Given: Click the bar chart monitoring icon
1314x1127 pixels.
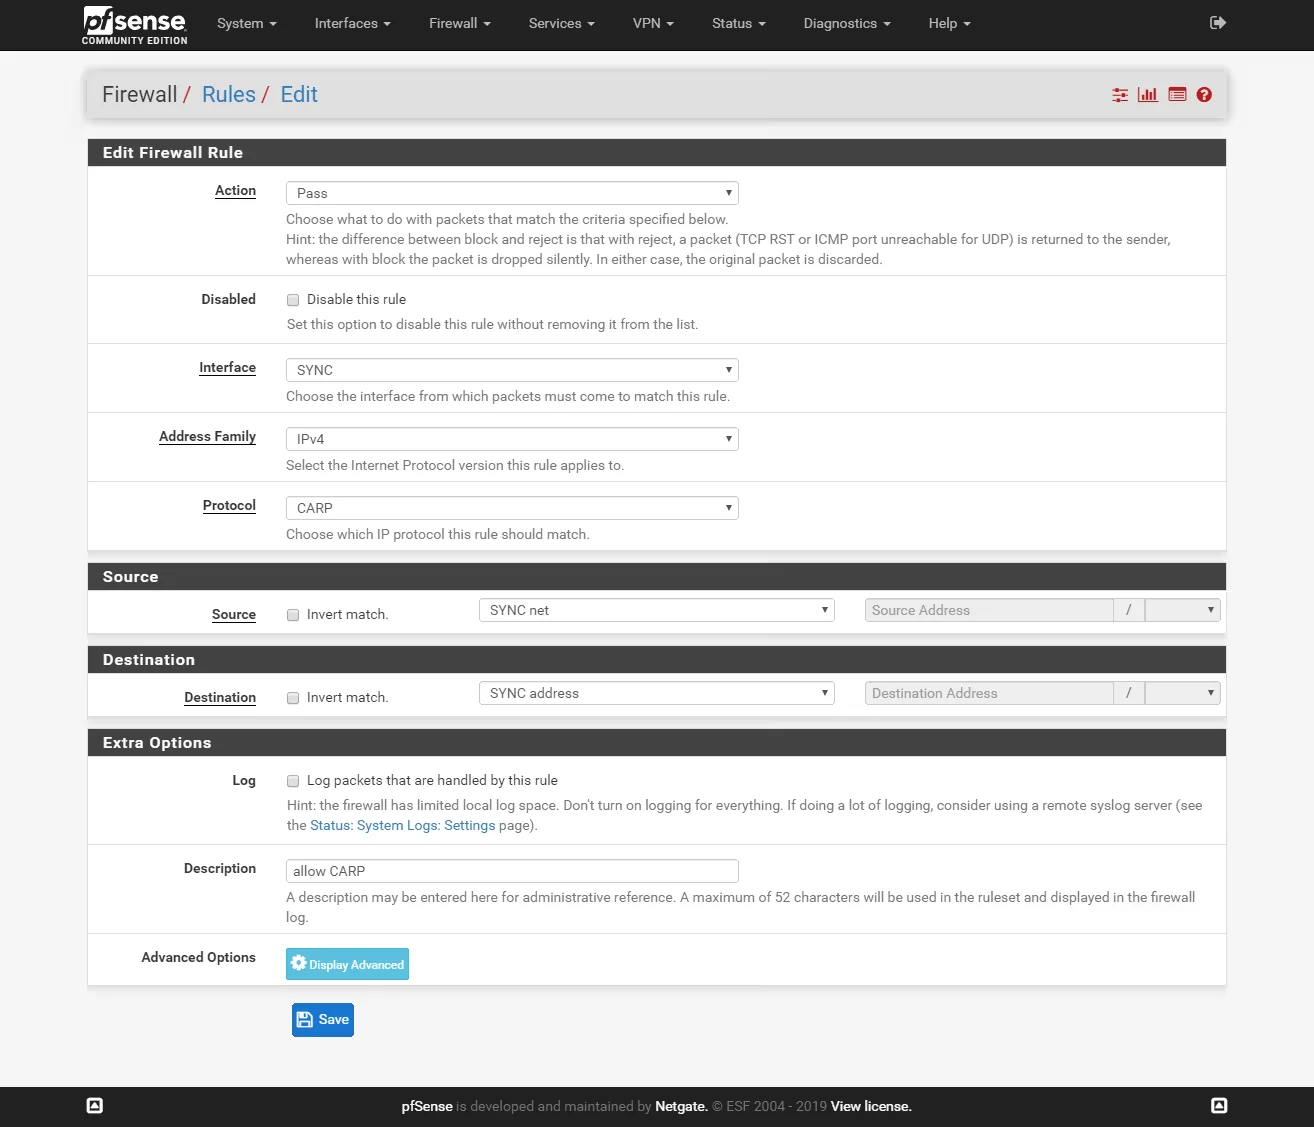Looking at the screenshot, I should click(x=1147, y=94).
